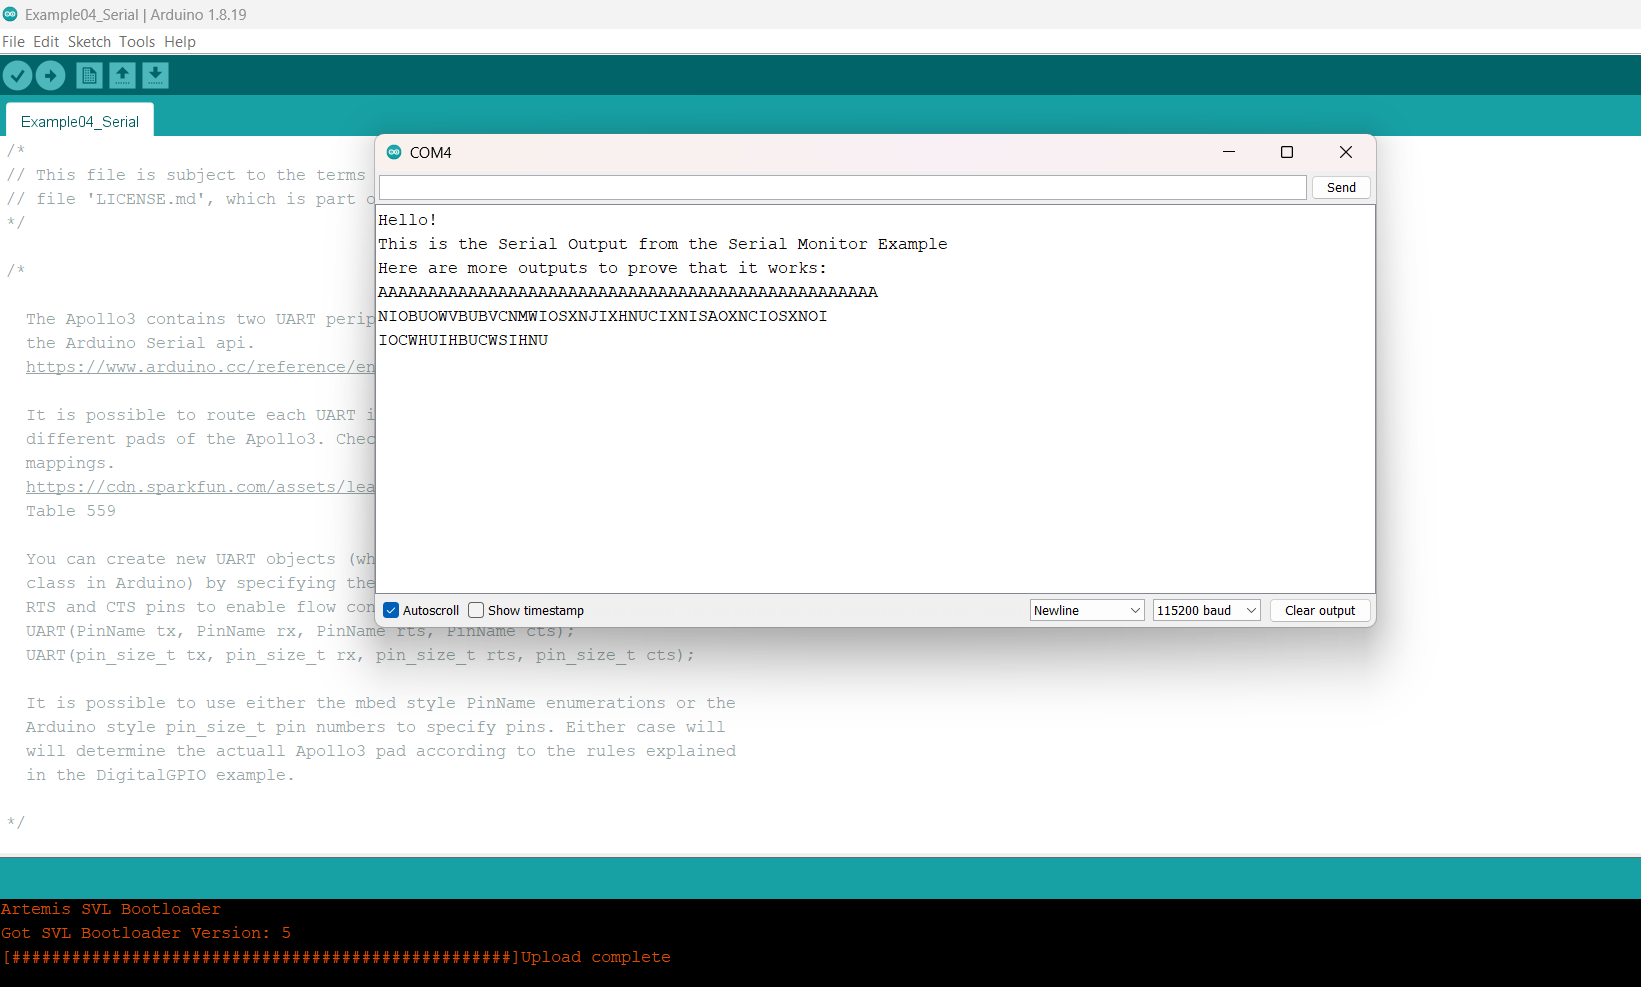This screenshot has width=1641, height=987.
Task: Click the Verify sketch checkmark icon
Action: click(x=18, y=75)
